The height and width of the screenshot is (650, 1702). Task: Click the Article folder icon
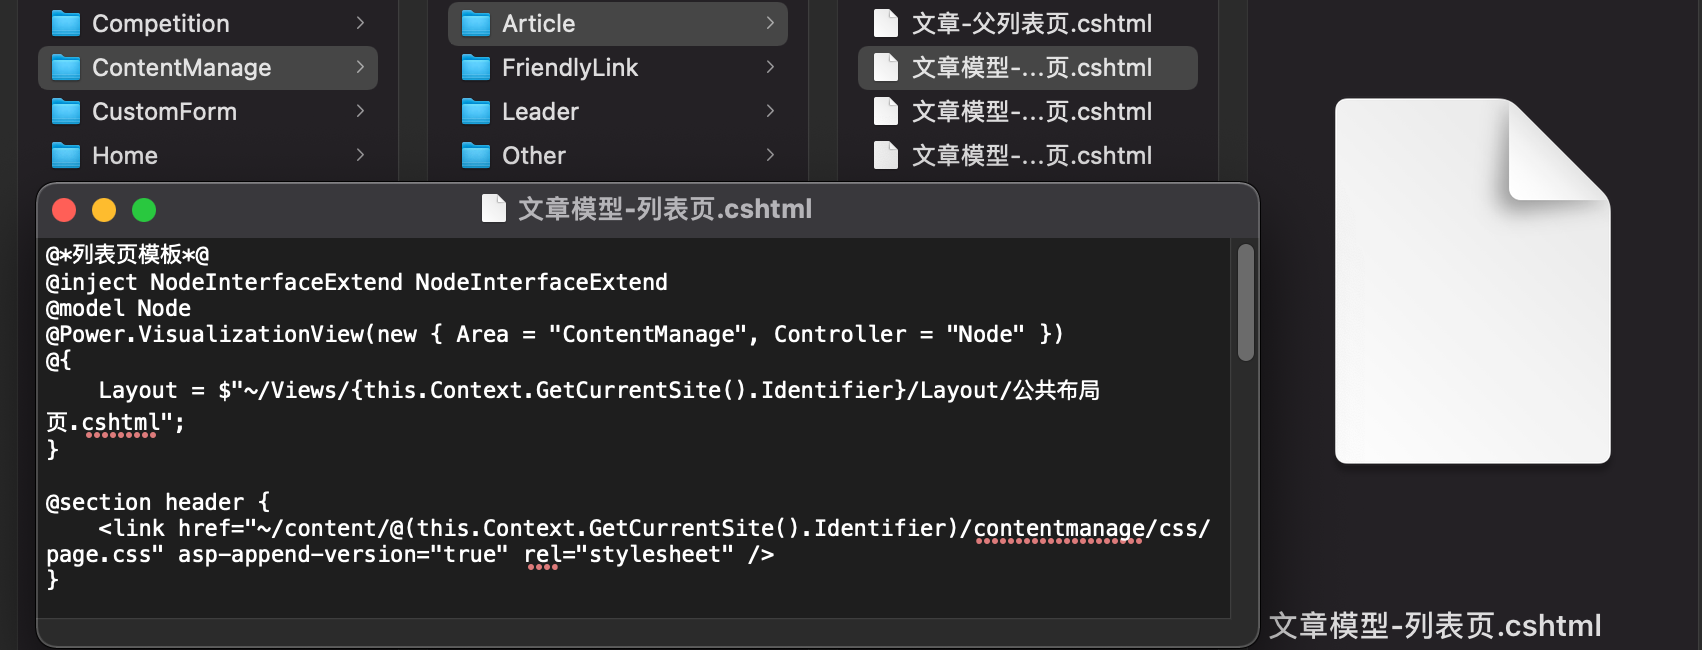[476, 23]
